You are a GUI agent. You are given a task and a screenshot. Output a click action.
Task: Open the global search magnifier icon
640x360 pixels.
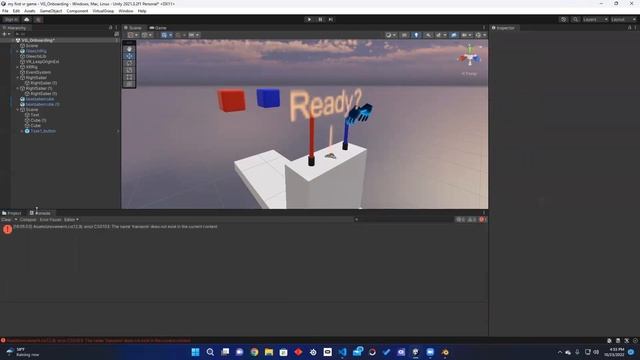[x=575, y=19]
